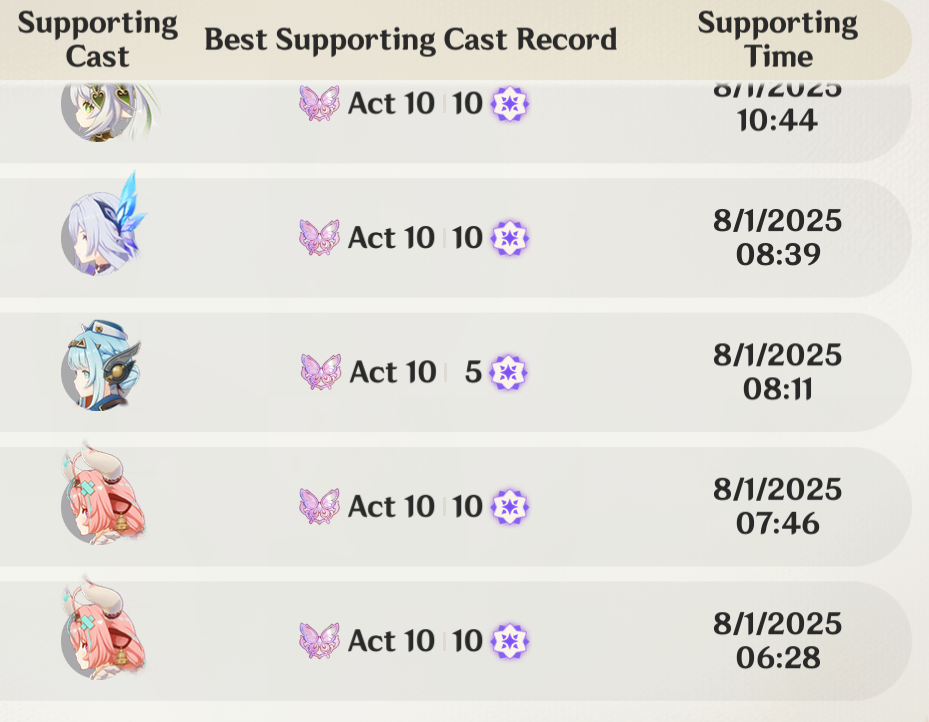
Task: Click purple star badge in 06:28 row
Action: click(x=510, y=641)
